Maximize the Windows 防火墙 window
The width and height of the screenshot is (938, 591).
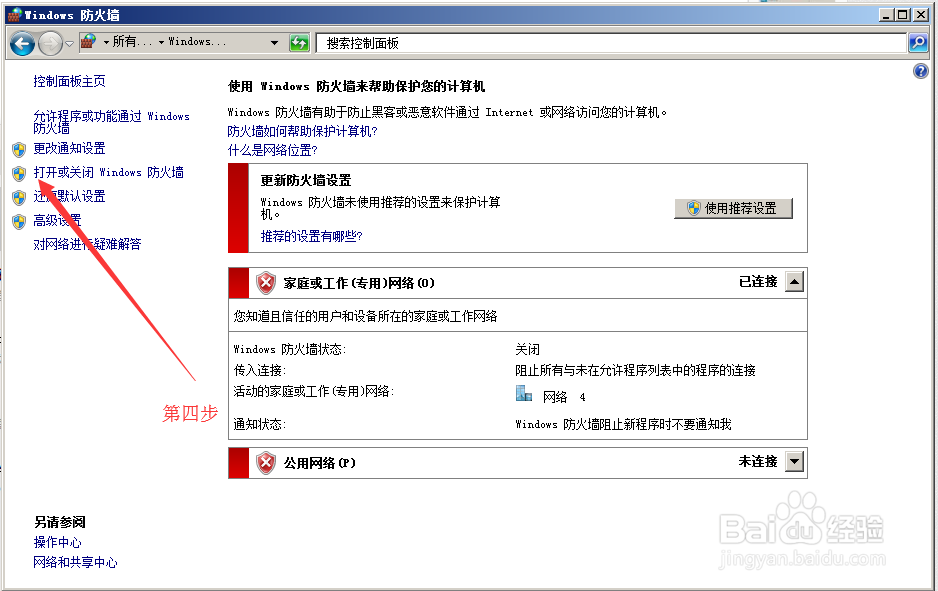(903, 15)
